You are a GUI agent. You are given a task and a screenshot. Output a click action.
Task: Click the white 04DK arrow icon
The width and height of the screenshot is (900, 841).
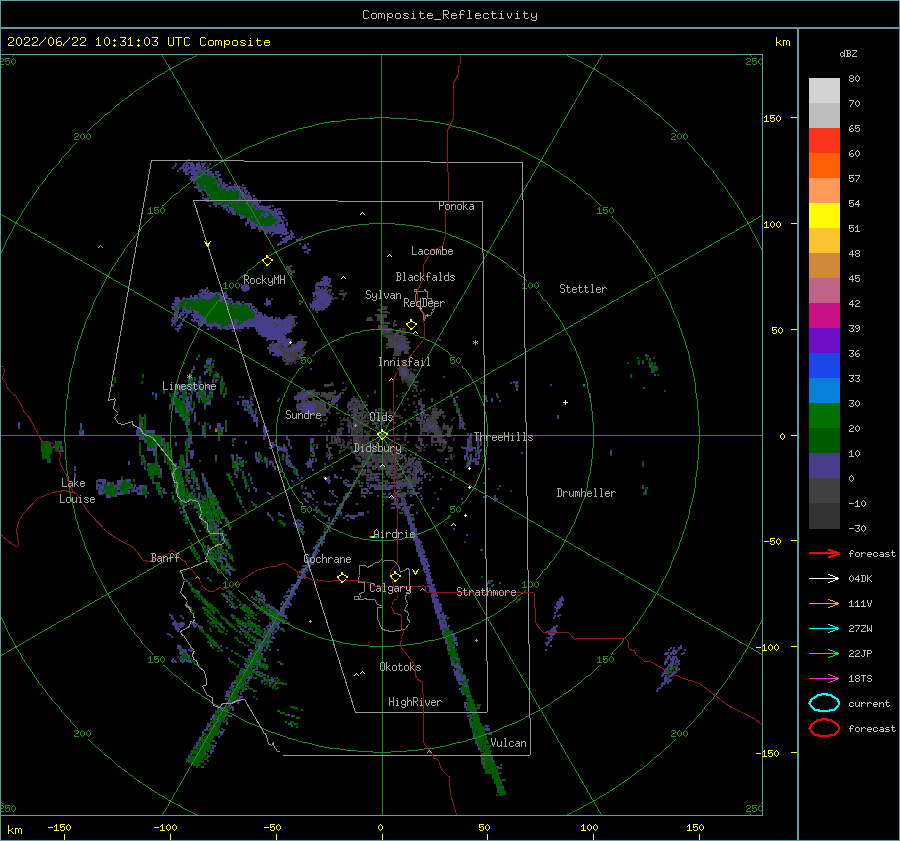tap(824, 579)
